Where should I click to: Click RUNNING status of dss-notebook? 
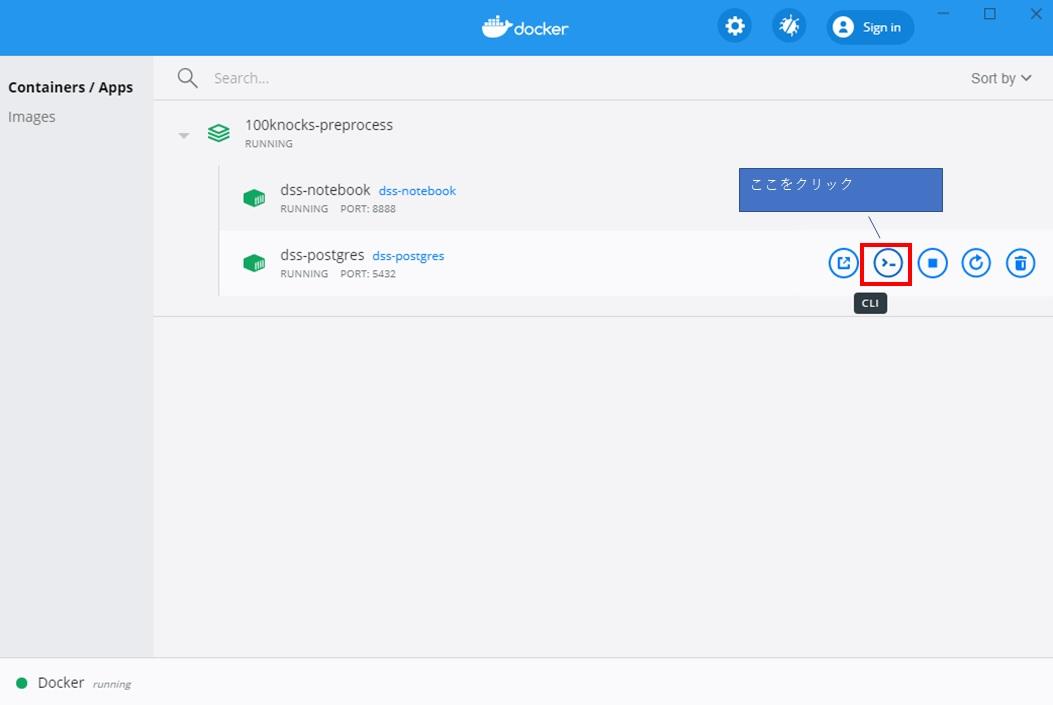(x=304, y=209)
